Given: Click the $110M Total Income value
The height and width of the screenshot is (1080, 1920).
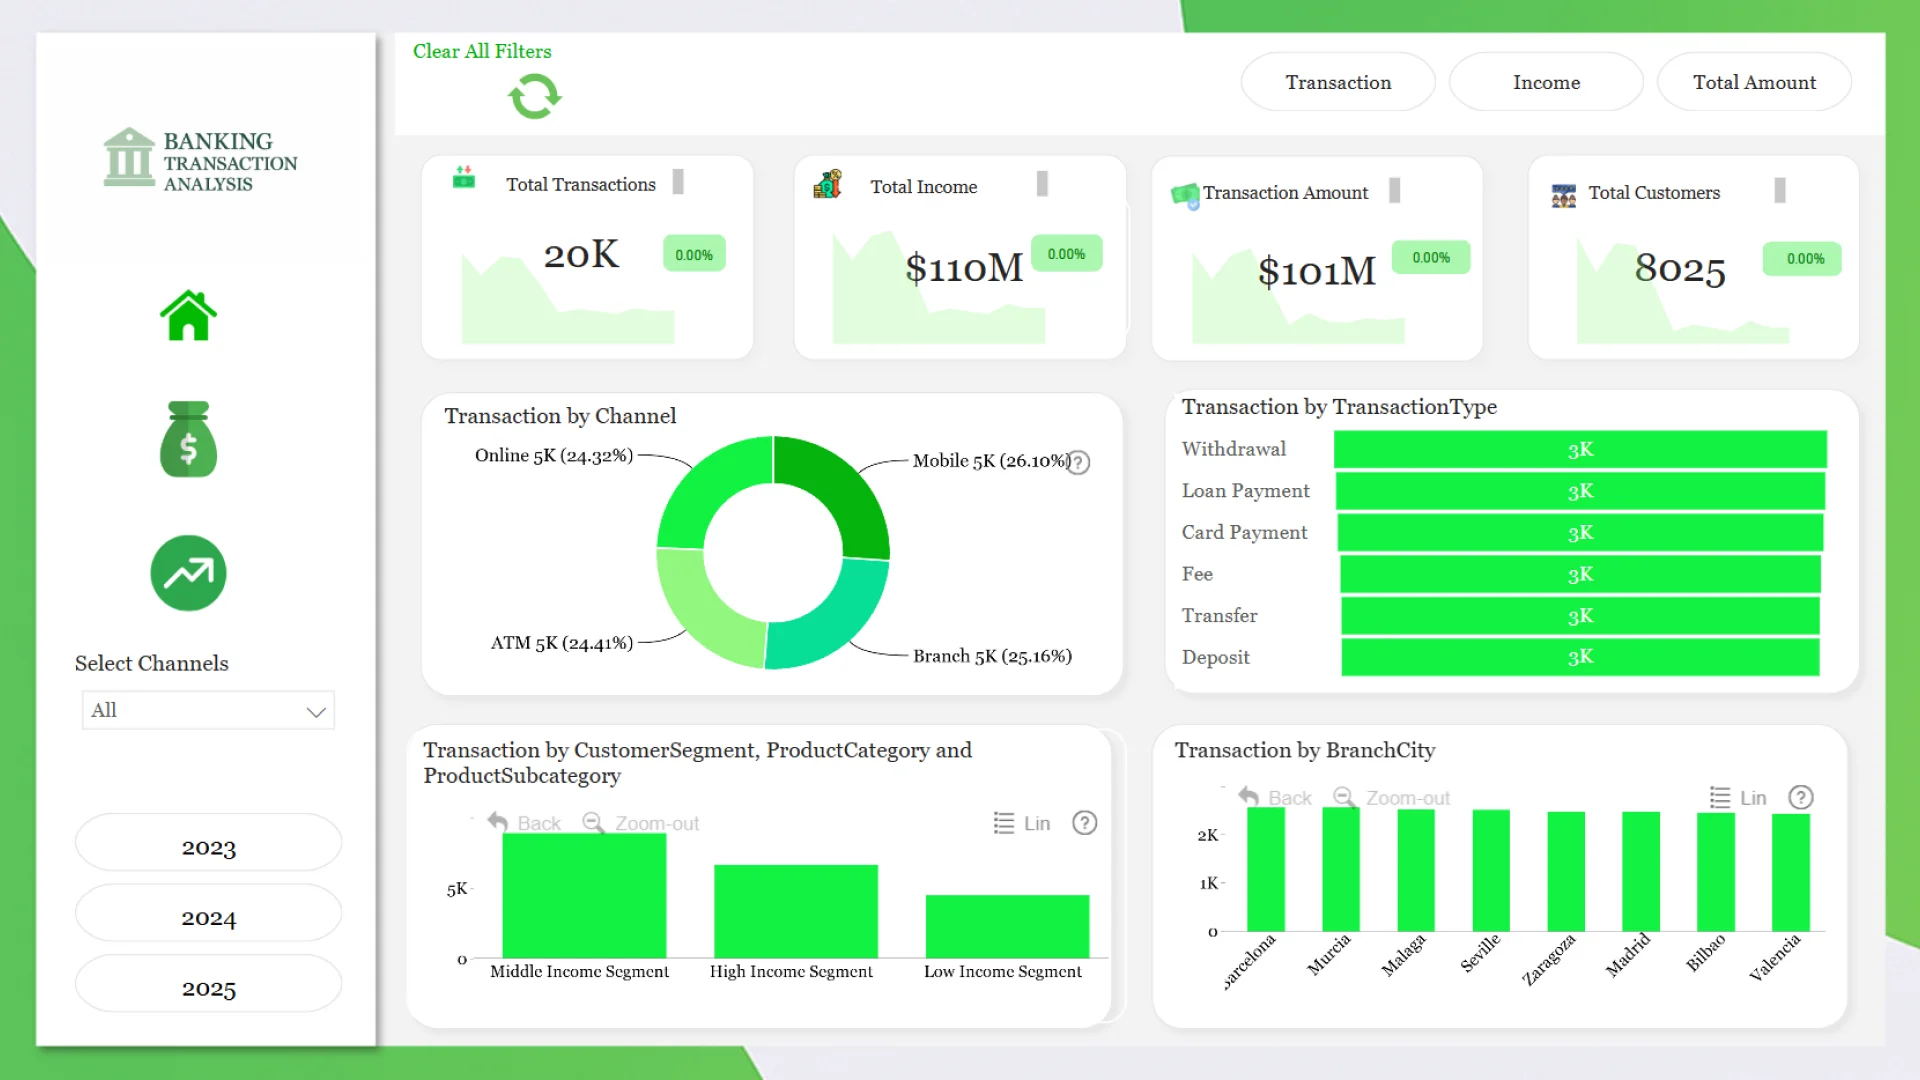Looking at the screenshot, I should (x=964, y=267).
